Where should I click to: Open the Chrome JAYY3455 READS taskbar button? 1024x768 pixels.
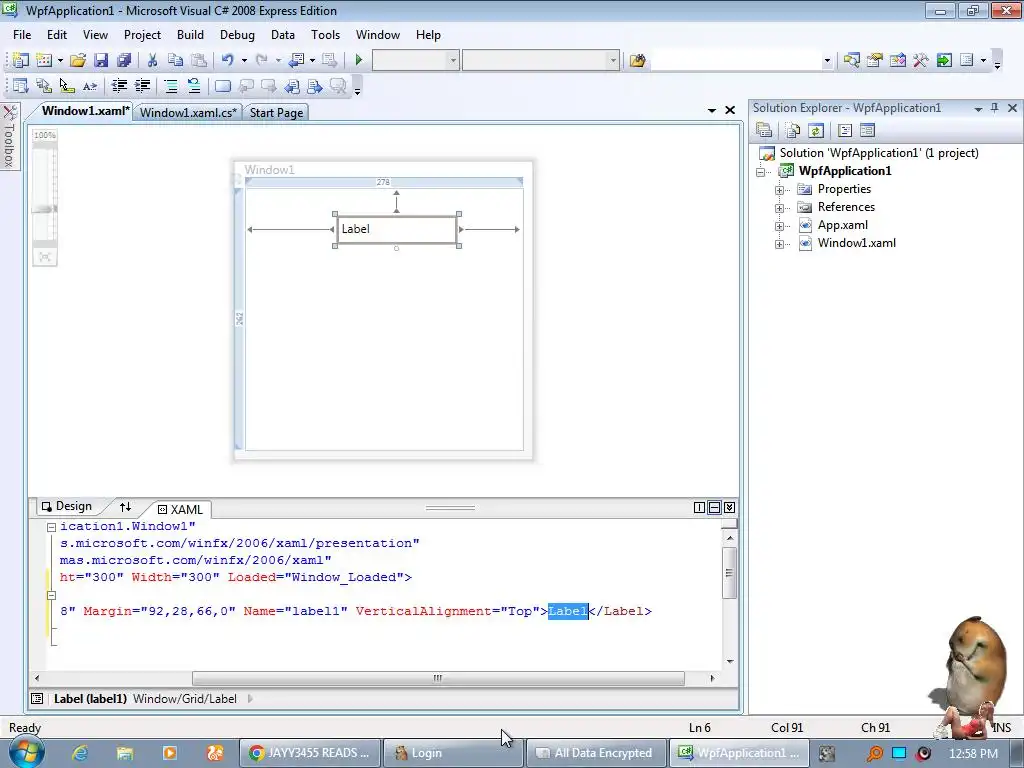tap(308, 753)
